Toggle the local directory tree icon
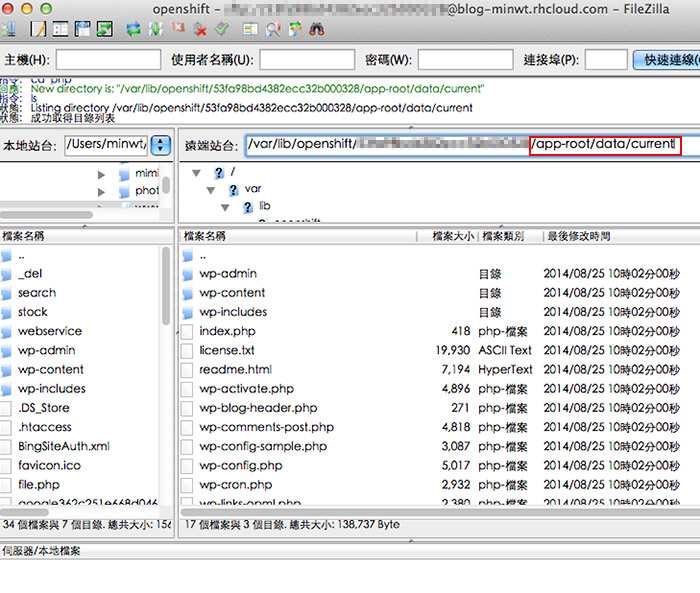The height and width of the screenshot is (593, 700). click(x=60, y=29)
